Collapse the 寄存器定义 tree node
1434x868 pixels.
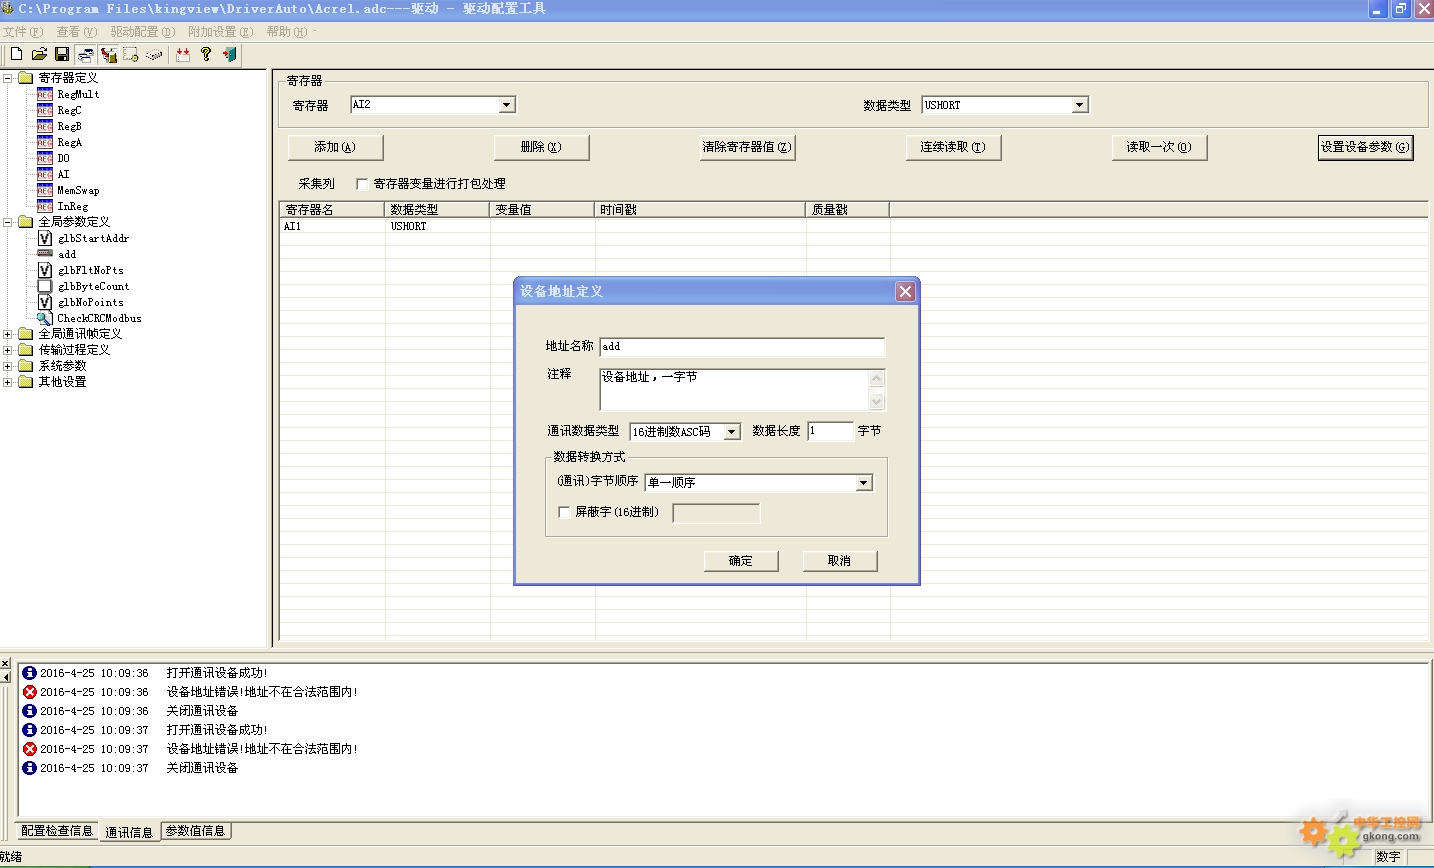8,78
